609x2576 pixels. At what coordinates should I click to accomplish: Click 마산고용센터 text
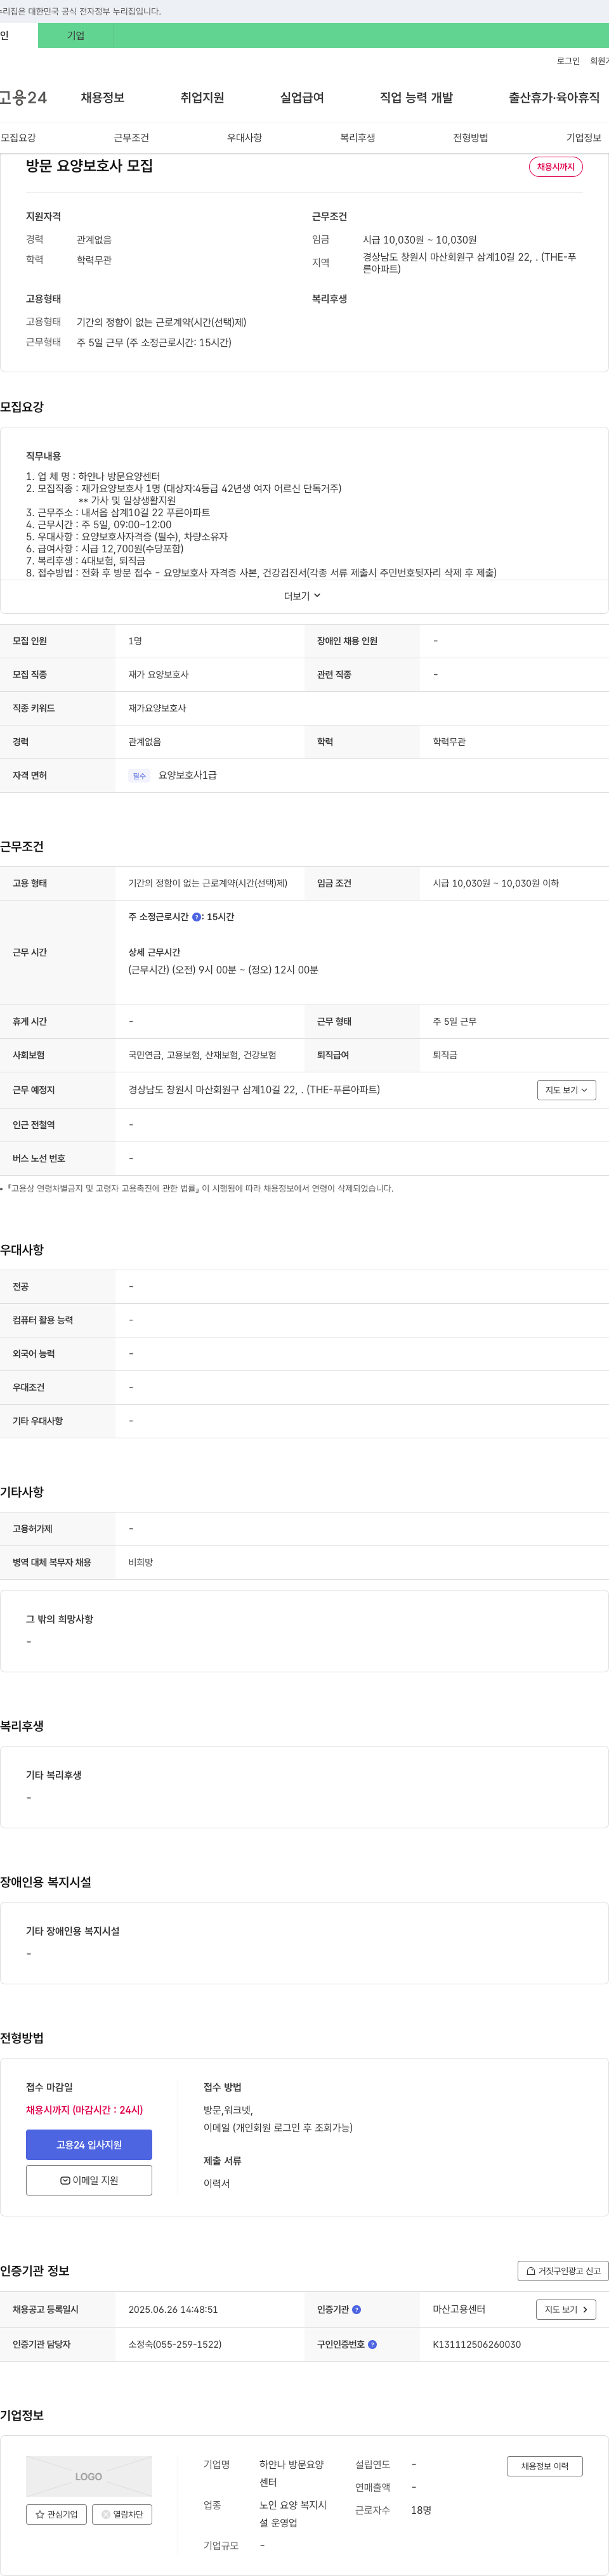coord(459,2310)
